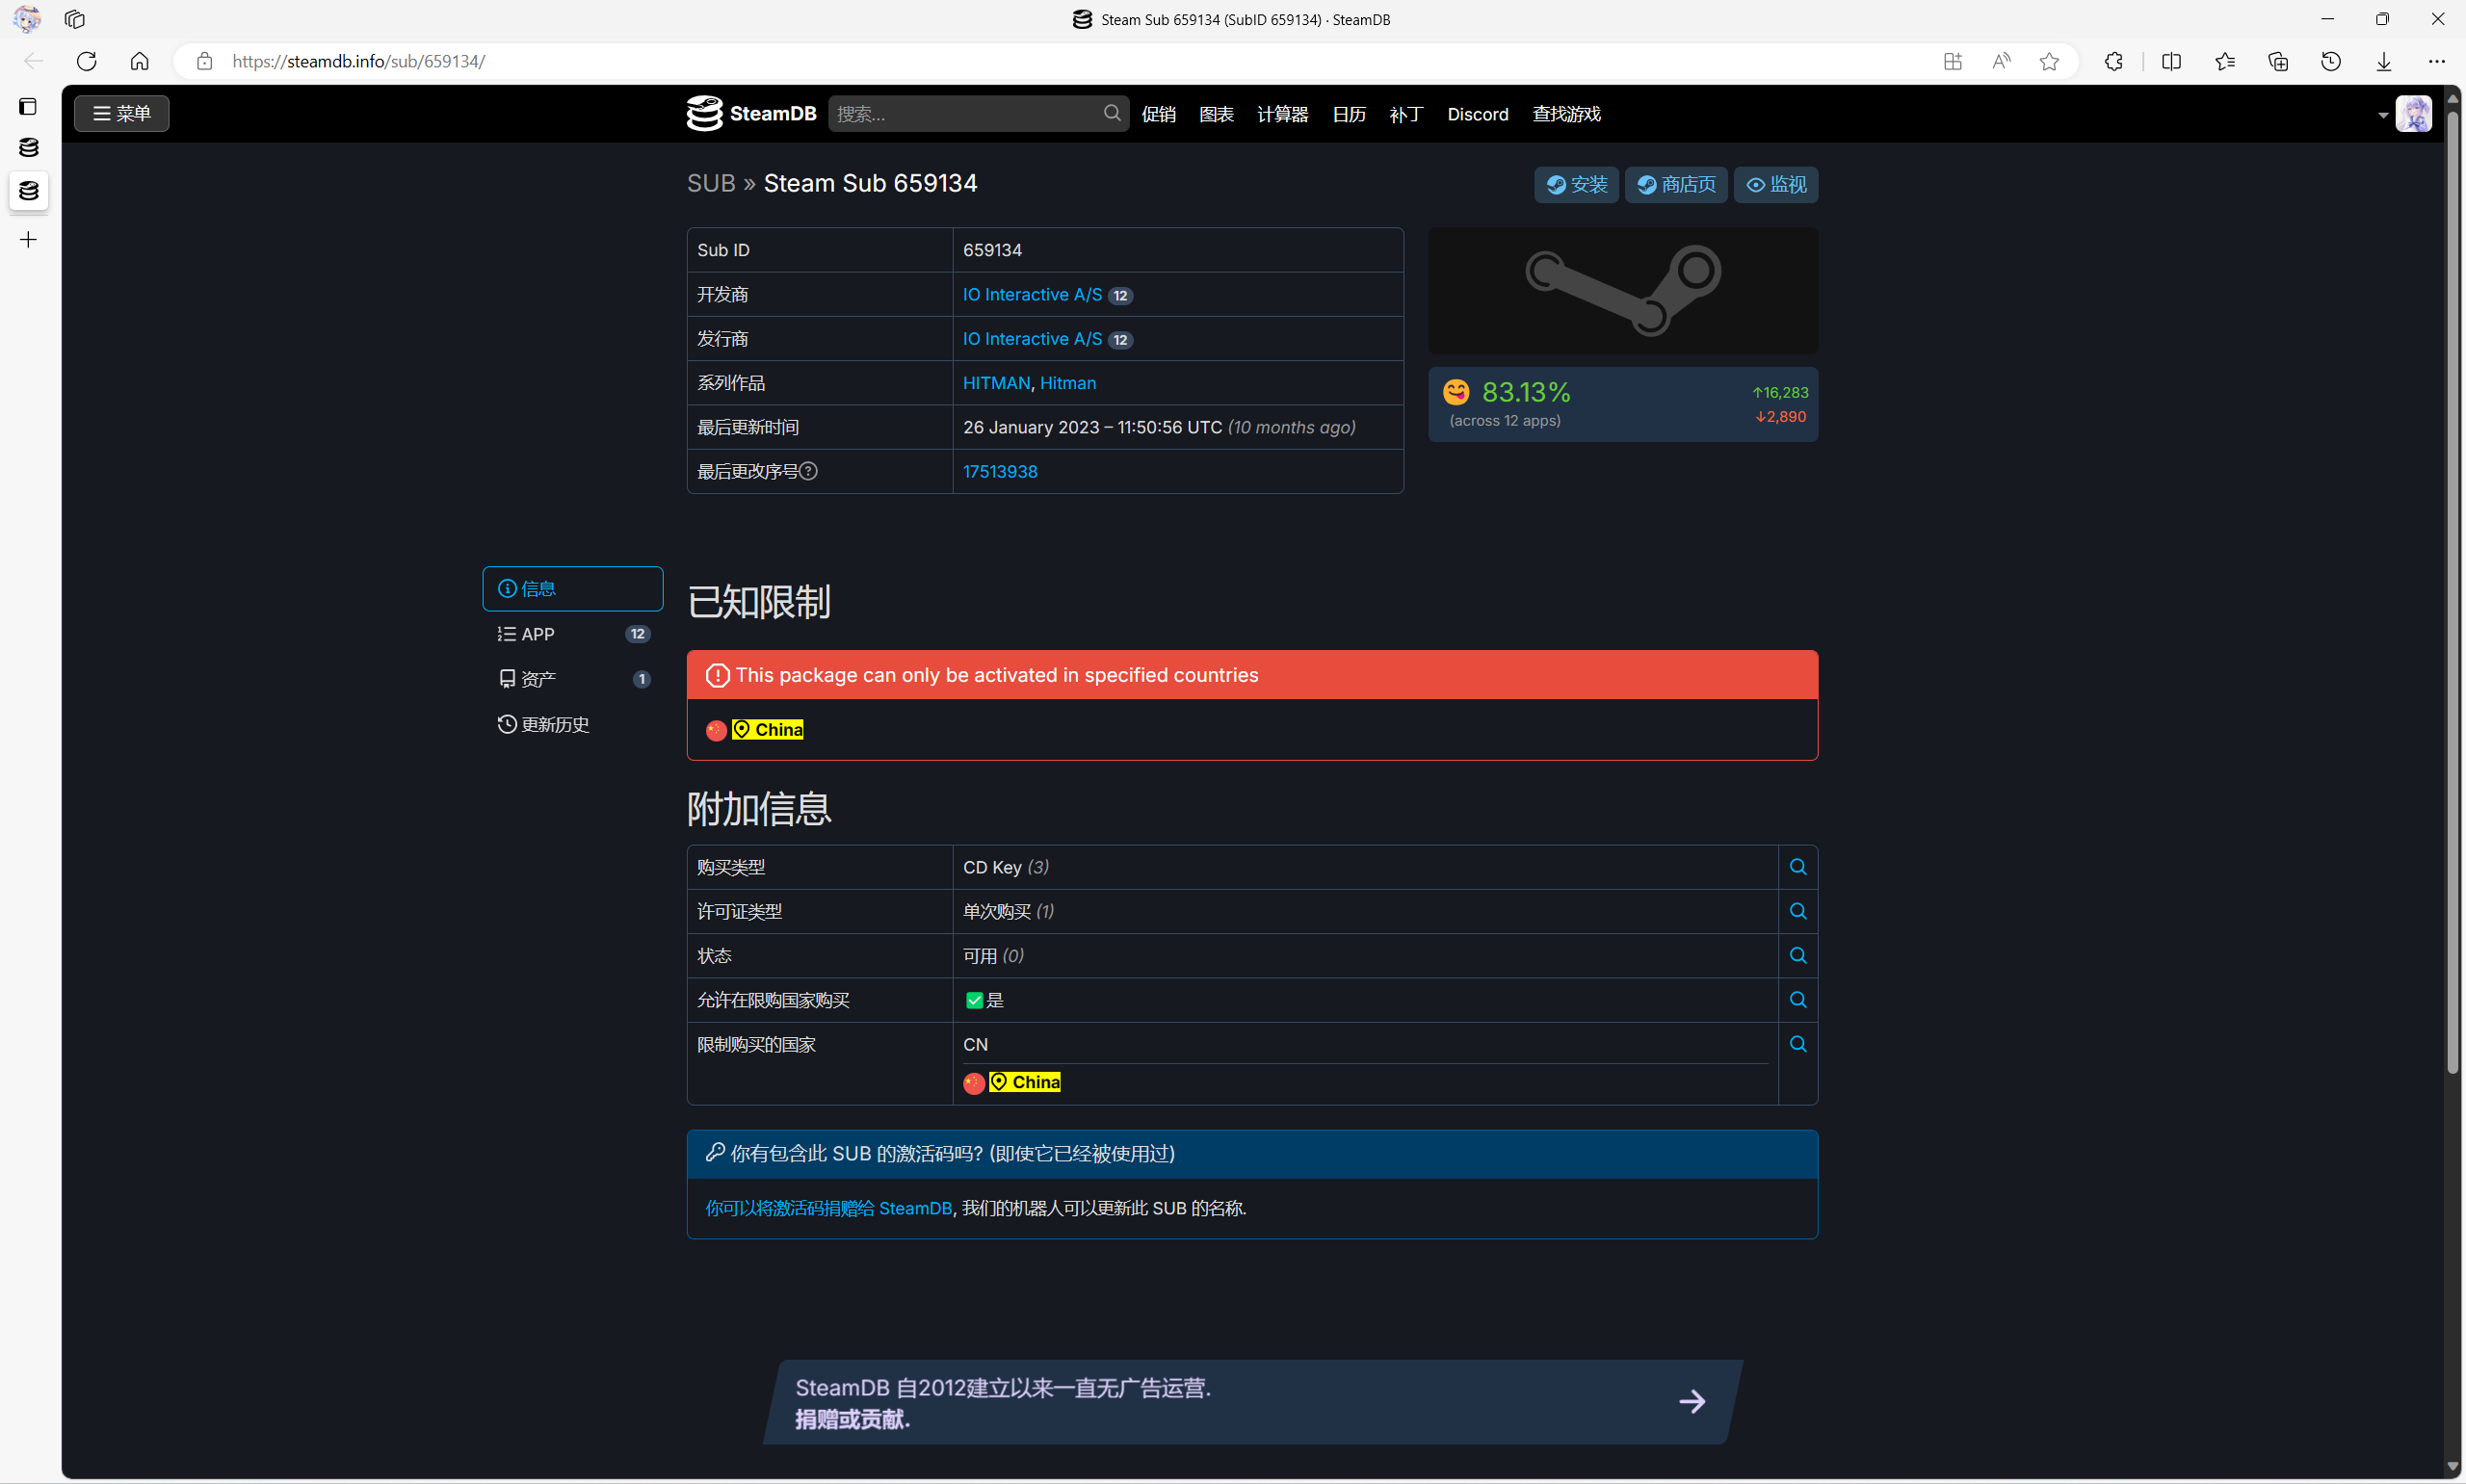Open the 菜单 hamburger menu
This screenshot has width=2466, height=1484.
pyautogui.click(x=122, y=113)
